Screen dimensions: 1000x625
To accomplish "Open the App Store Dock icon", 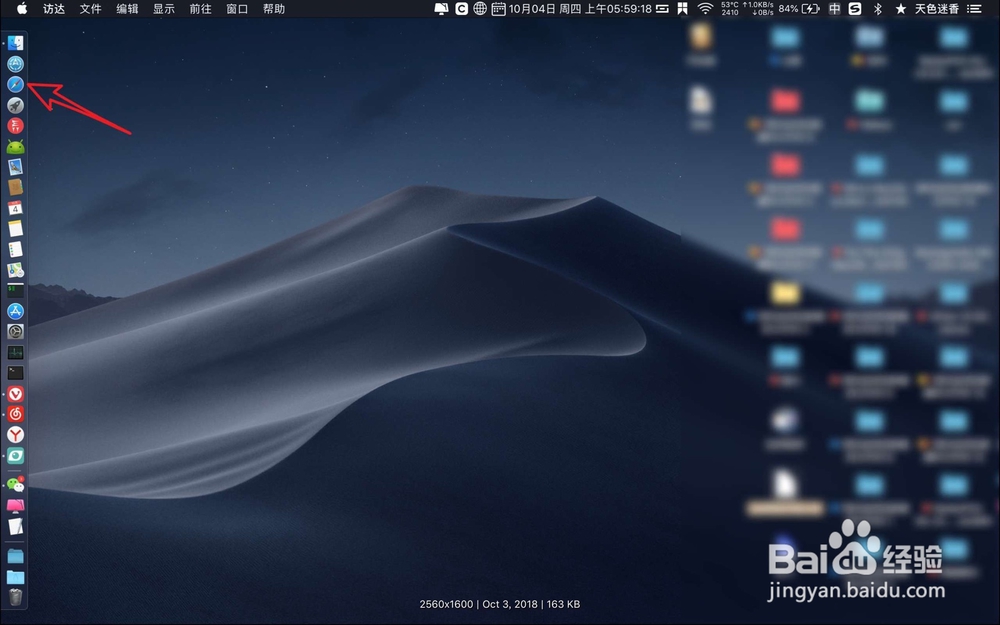I will point(15,311).
